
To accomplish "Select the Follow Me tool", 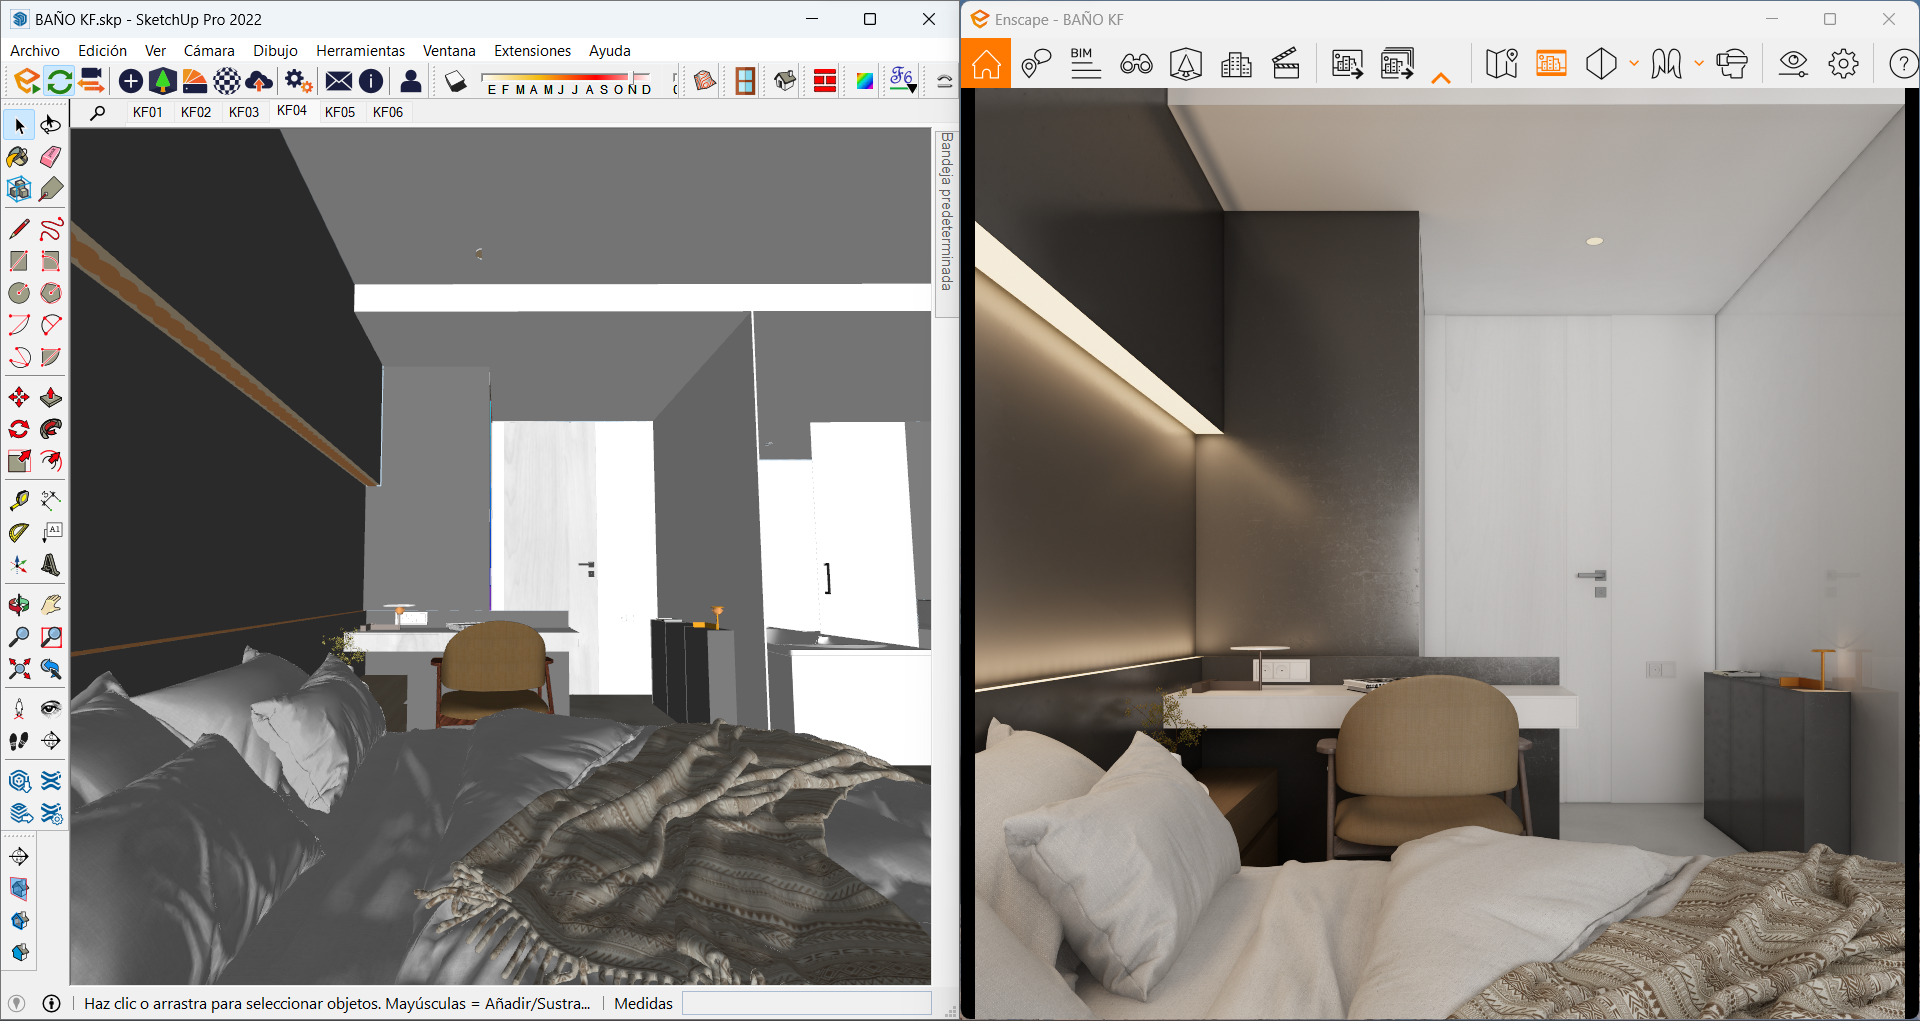I will [51, 429].
